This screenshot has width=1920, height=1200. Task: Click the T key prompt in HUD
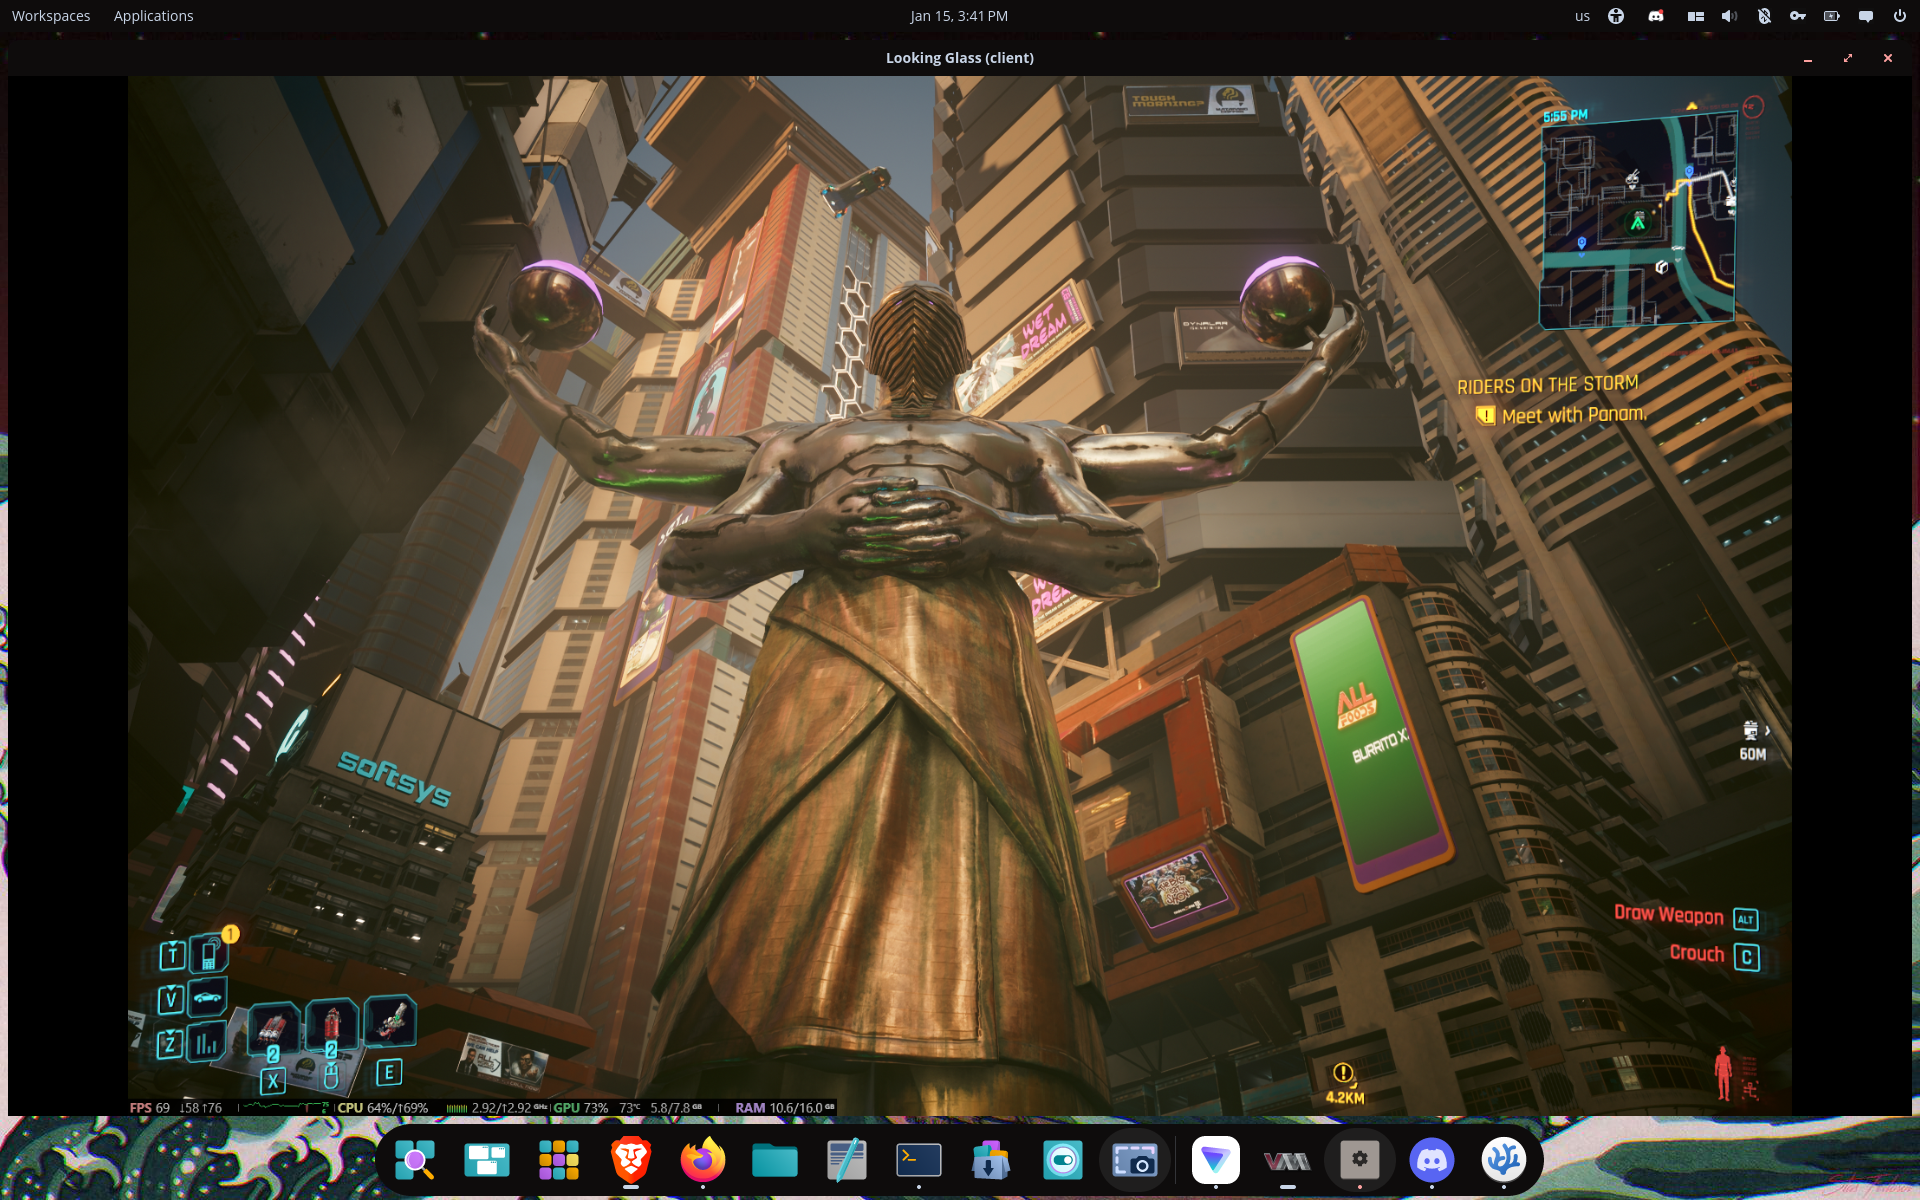click(172, 956)
